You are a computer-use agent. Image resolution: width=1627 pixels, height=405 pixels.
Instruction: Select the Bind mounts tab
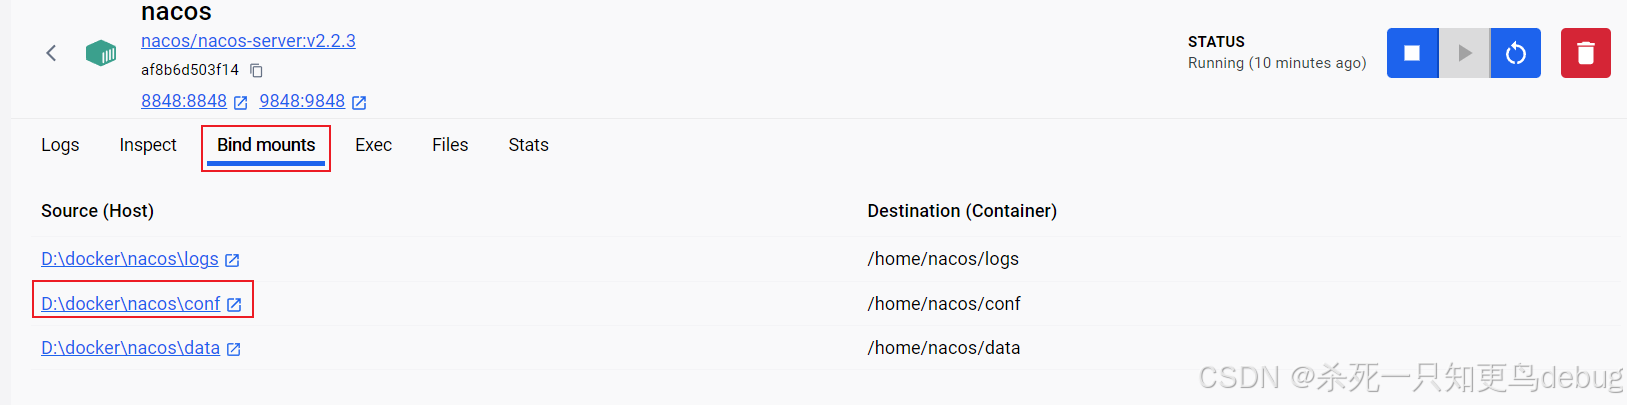(x=266, y=145)
